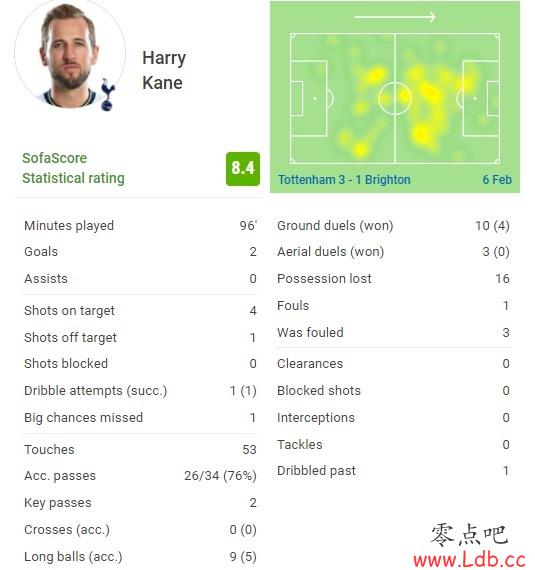Click the right penalty area on heatmap
The image size is (535, 570).
[481, 99]
